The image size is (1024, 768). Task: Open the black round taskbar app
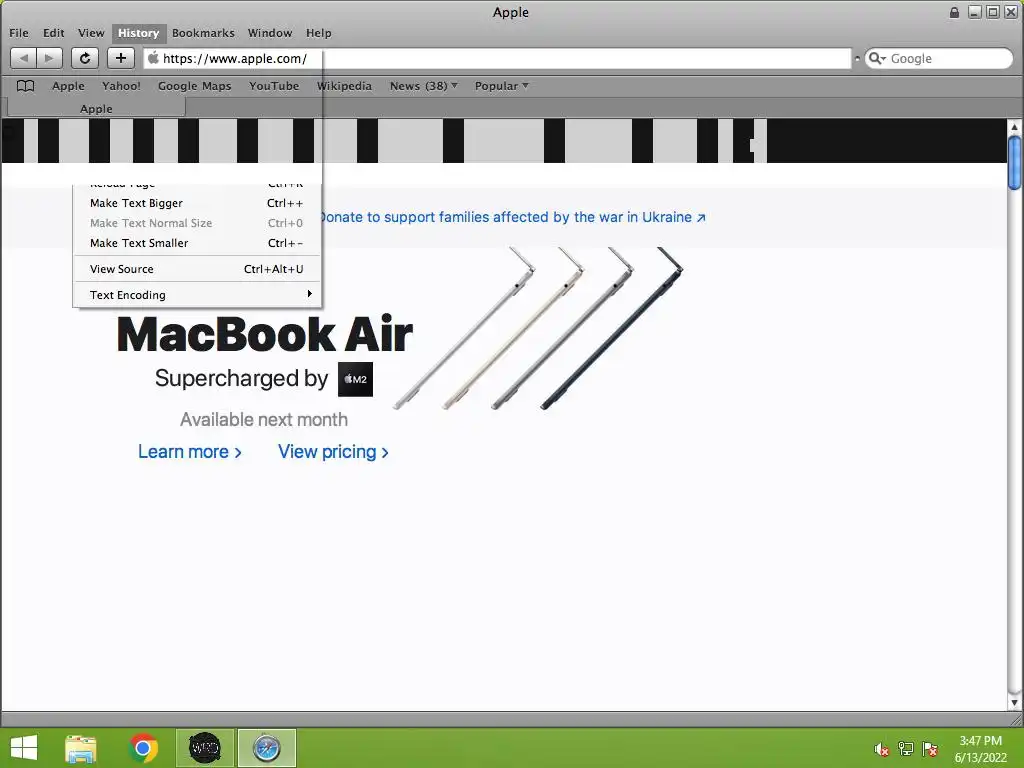click(204, 748)
